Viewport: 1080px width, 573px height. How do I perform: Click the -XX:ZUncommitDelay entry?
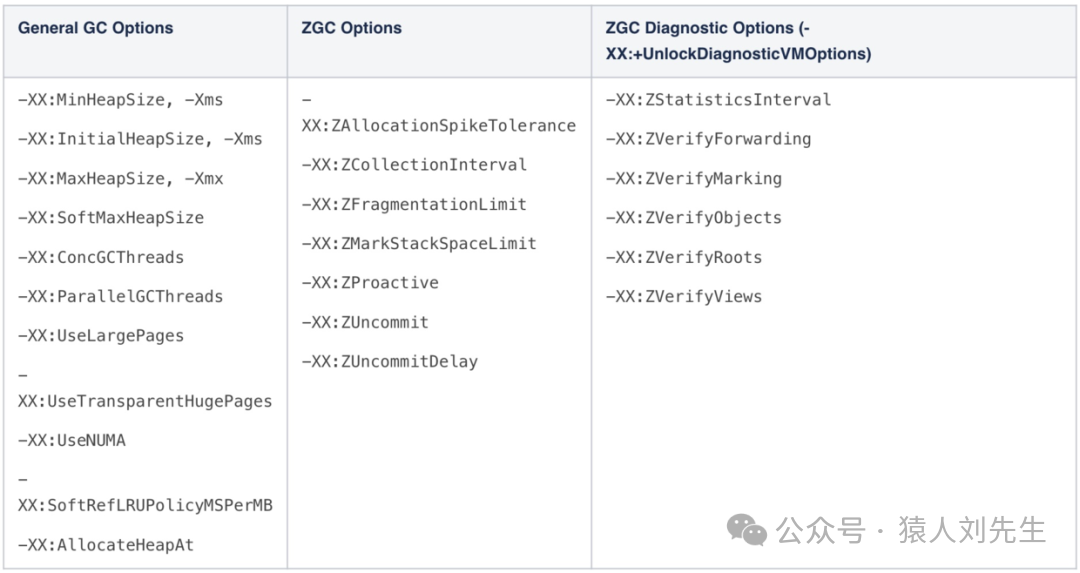coord(389,361)
